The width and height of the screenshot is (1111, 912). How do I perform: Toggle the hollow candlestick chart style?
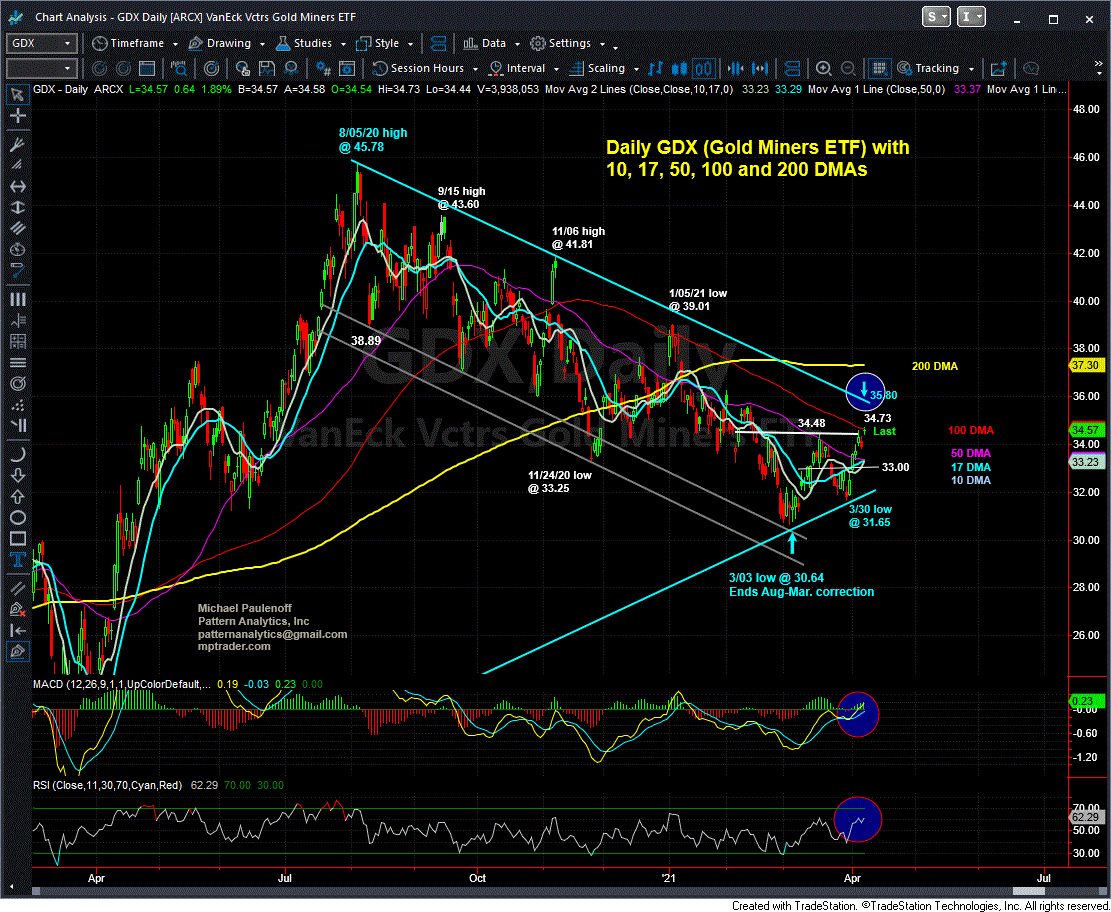click(704, 69)
